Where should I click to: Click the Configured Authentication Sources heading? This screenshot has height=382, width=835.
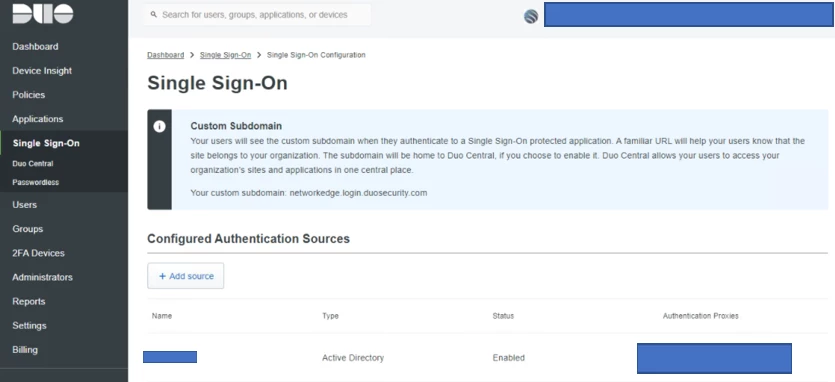click(249, 239)
